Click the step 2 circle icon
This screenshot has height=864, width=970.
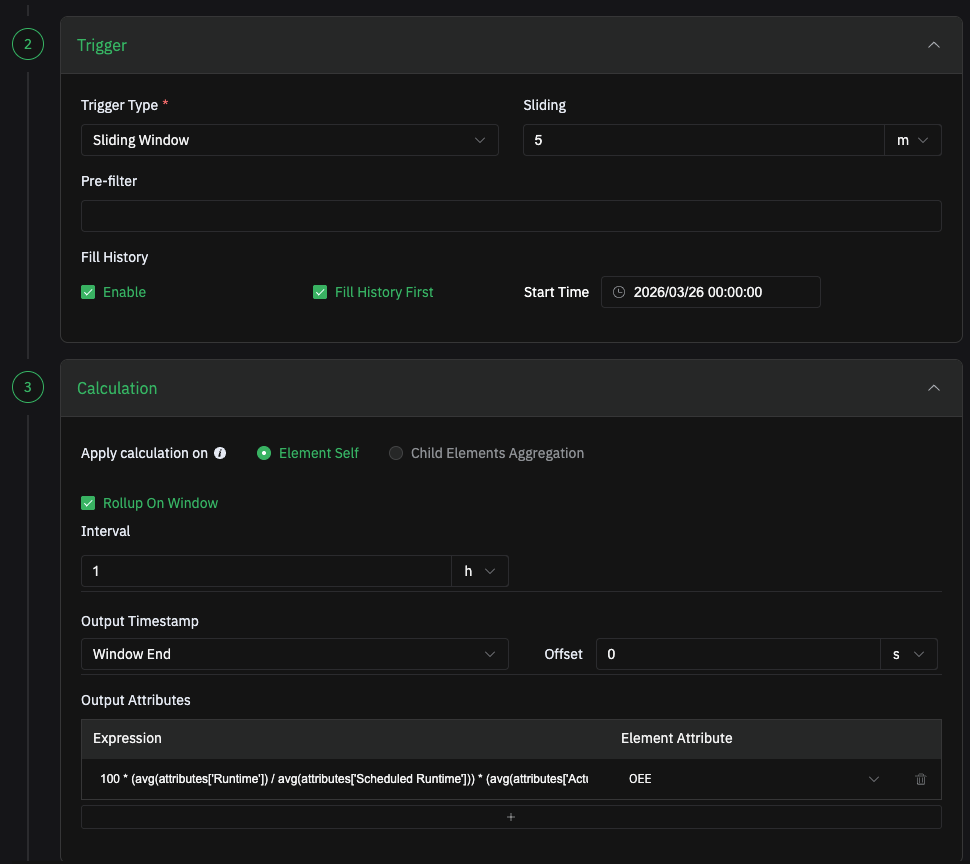pyautogui.click(x=28, y=45)
